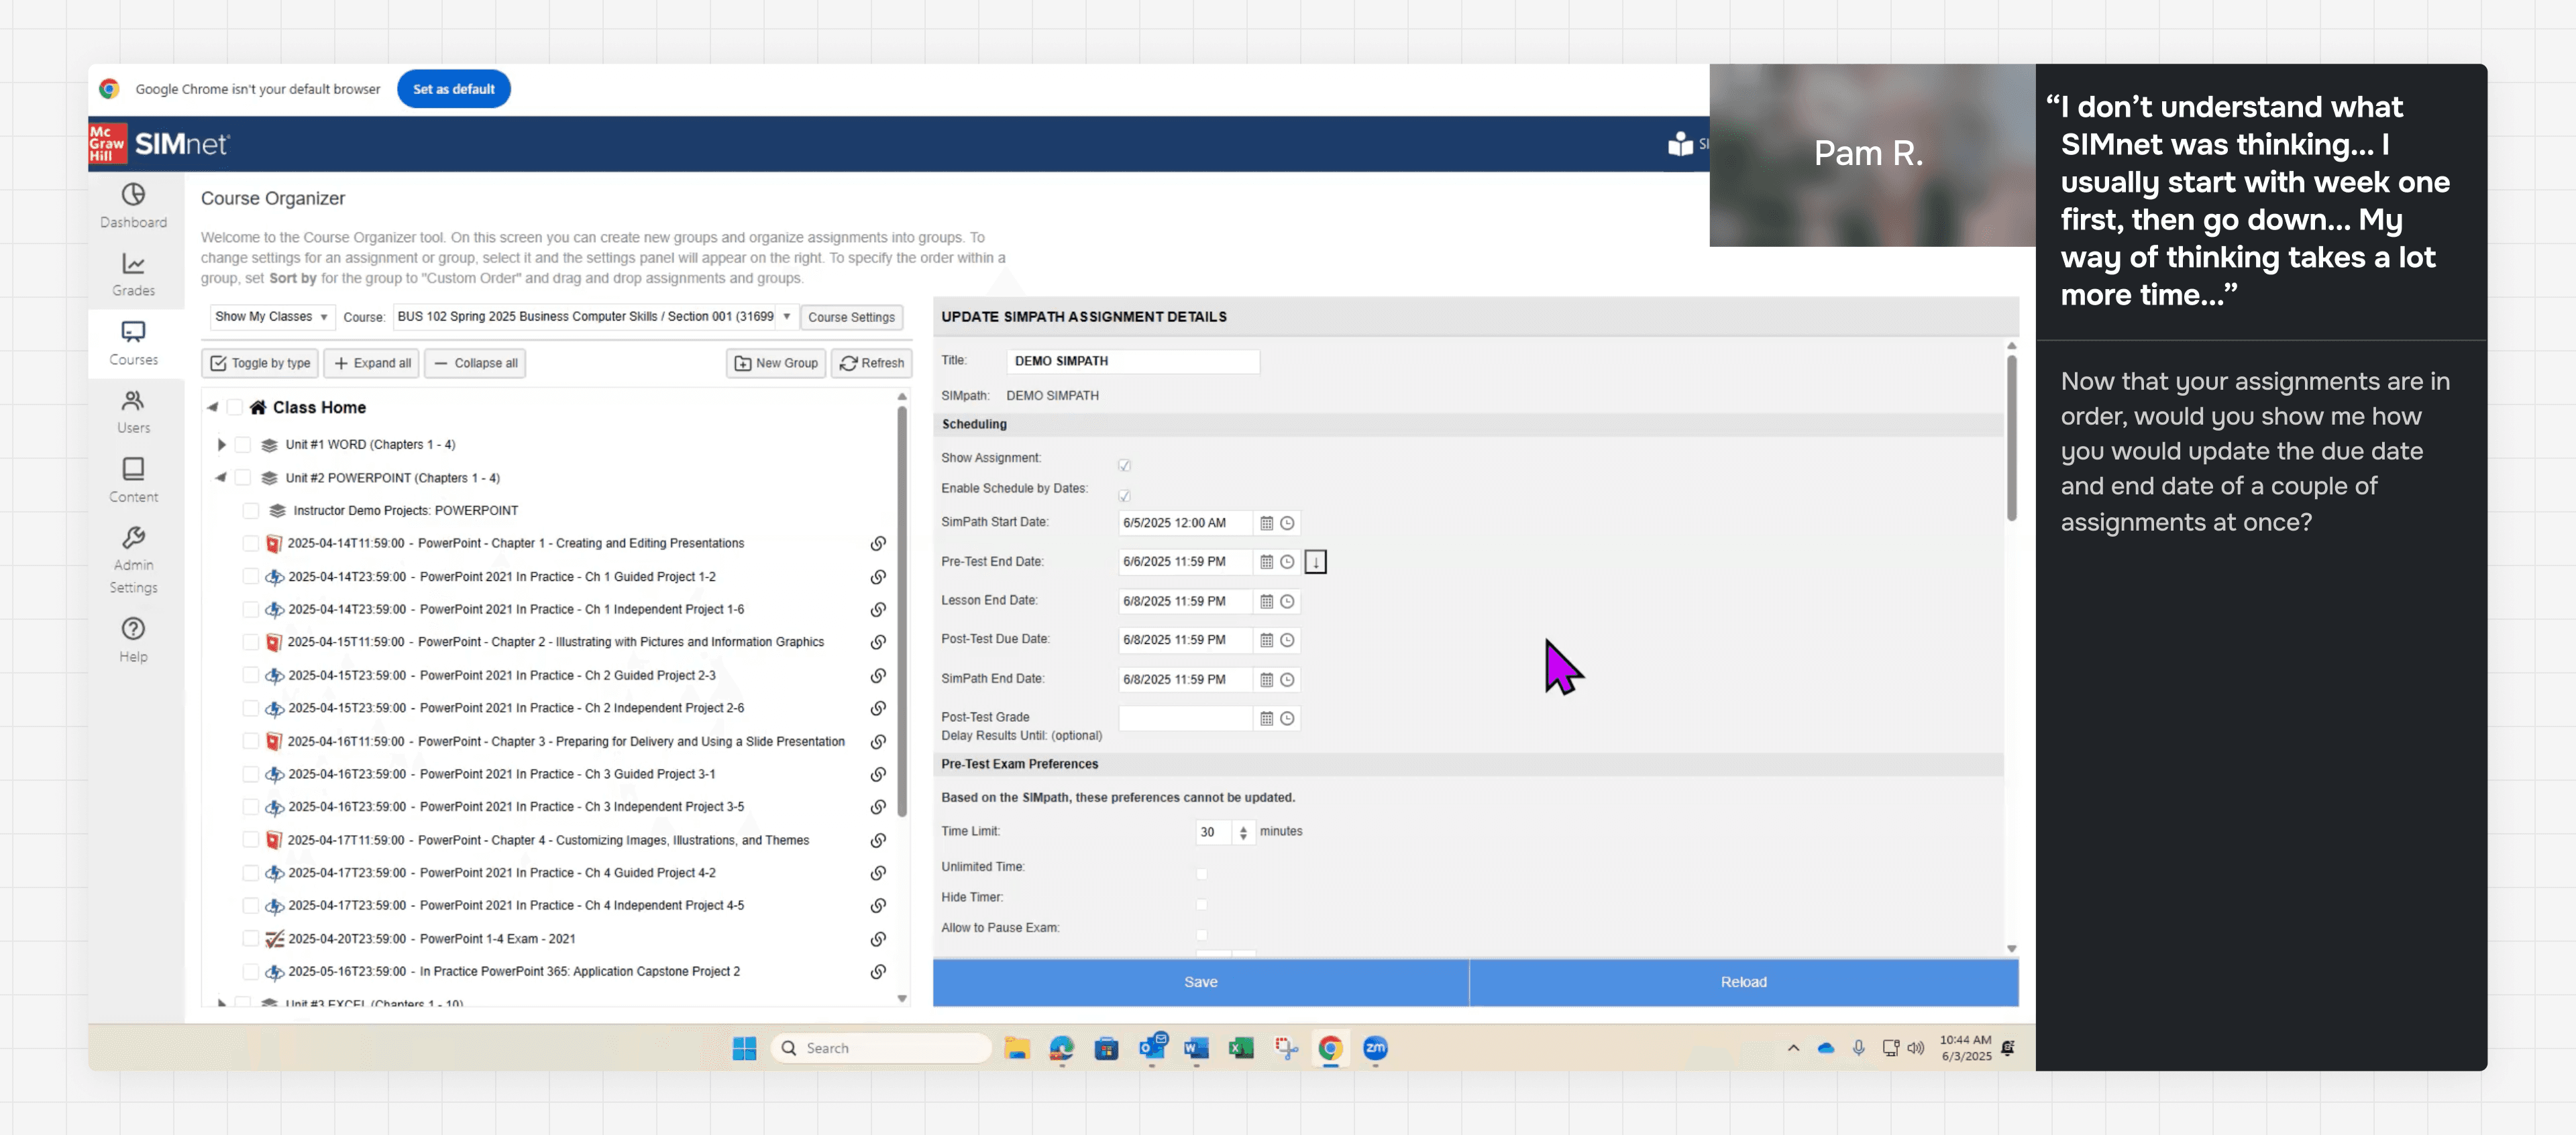The height and width of the screenshot is (1135, 2576).
Task: Check the Unit #1 WORD group checkbox
Action: click(x=243, y=445)
